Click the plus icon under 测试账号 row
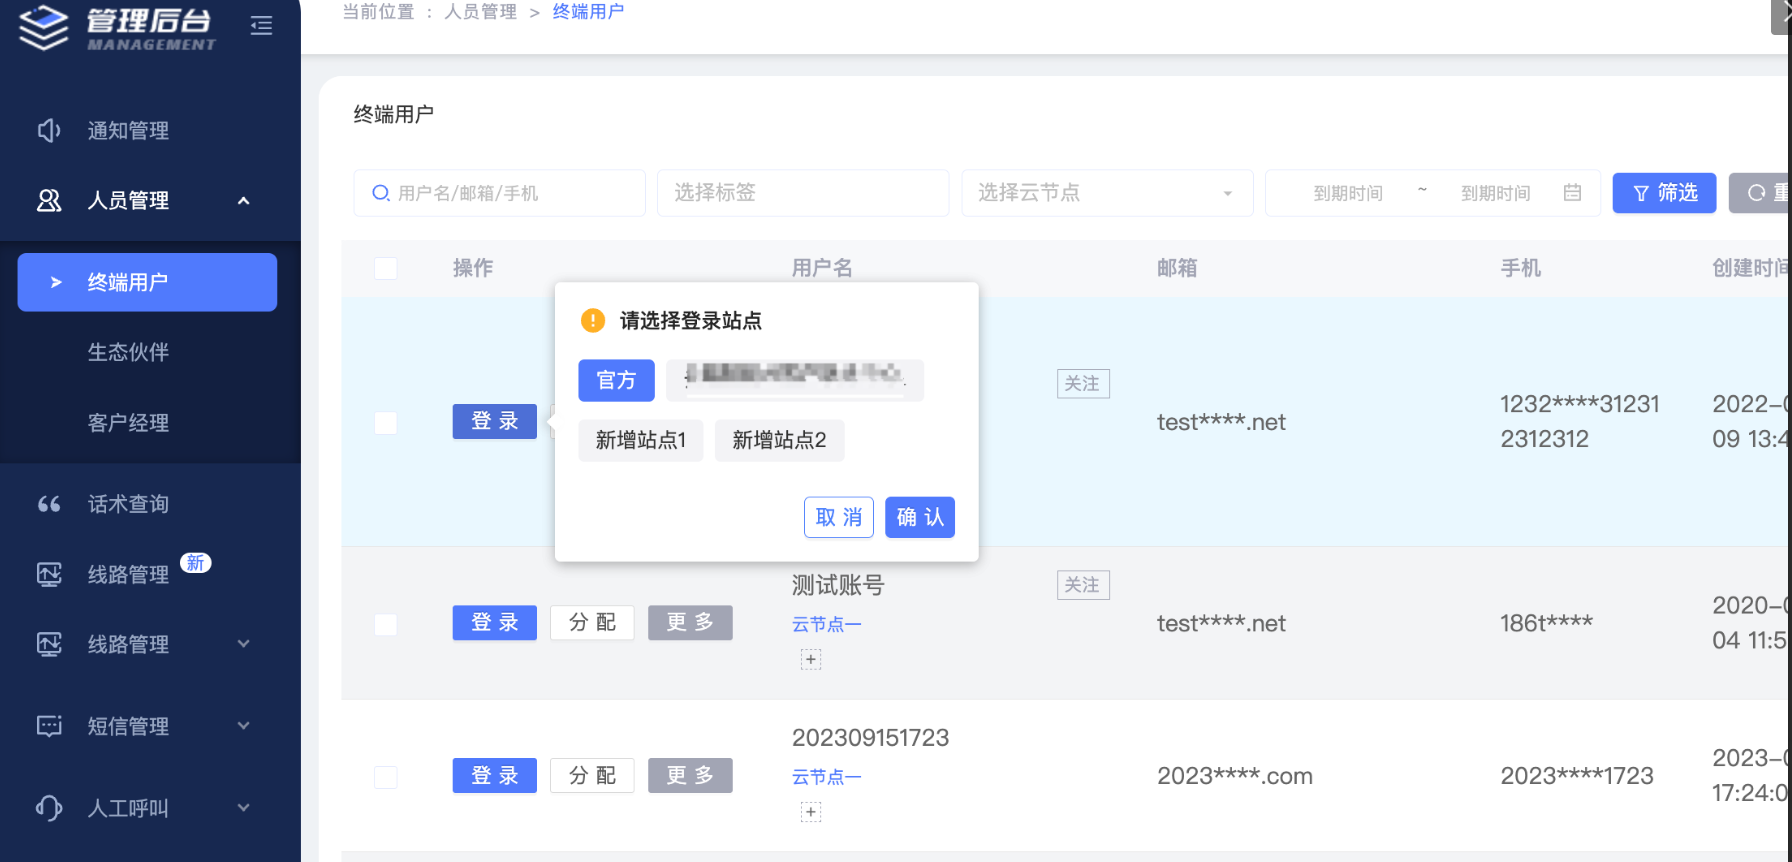This screenshot has height=862, width=1792. click(x=811, y=659)
